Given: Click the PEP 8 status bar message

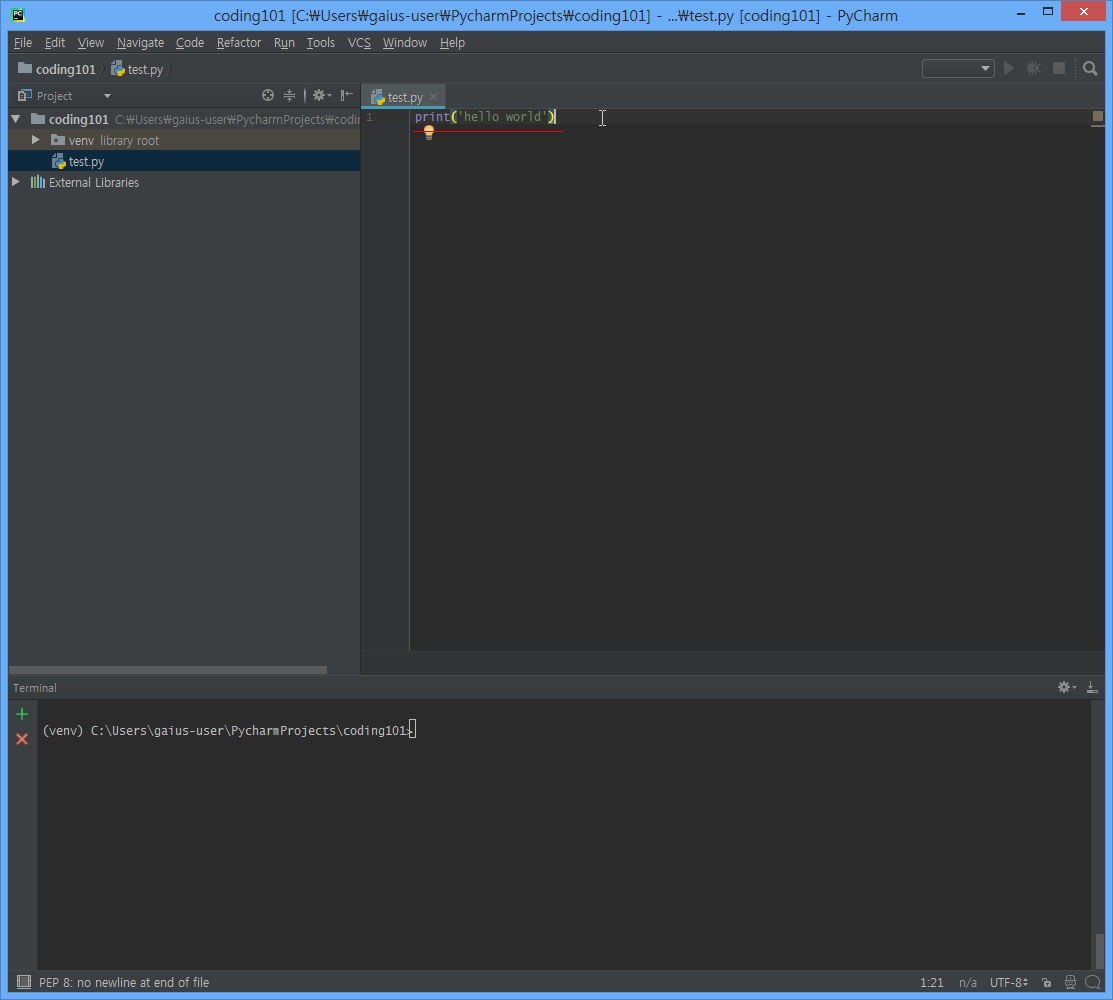Looking at the screenshot, I should tap(124, 982).
